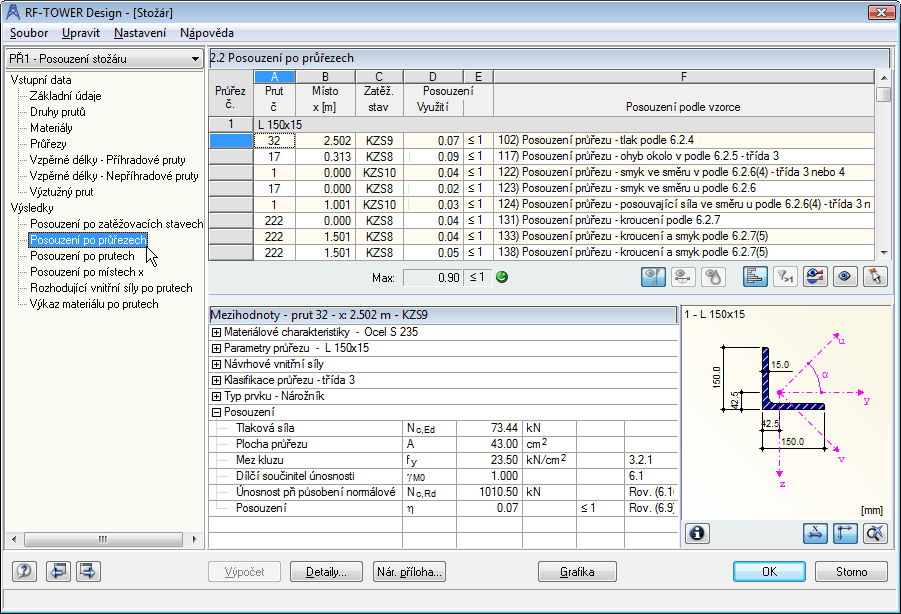901x614 pixels.
Task: Click the RF-TOWER app icon in title bar
Action: coord(13,12)
